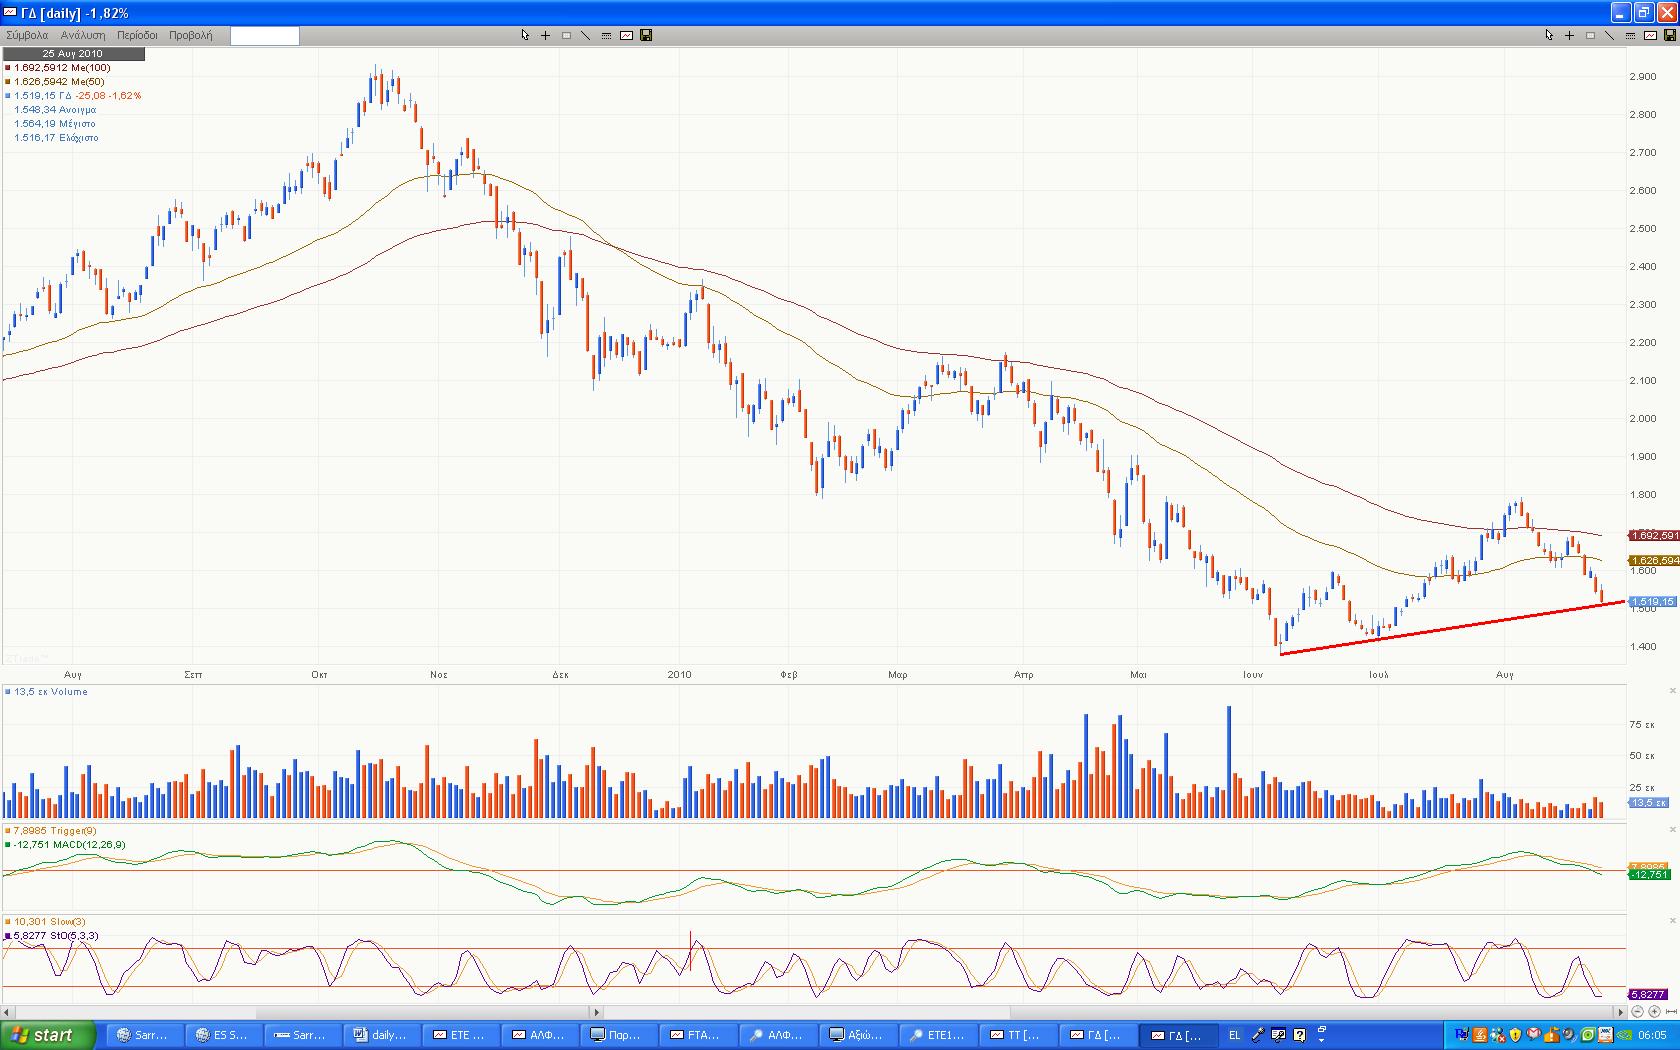Click the symbol input field in the toolbar
Image resolution: width=1680 pixels, height=1050 pixels.
coord(264,36)
